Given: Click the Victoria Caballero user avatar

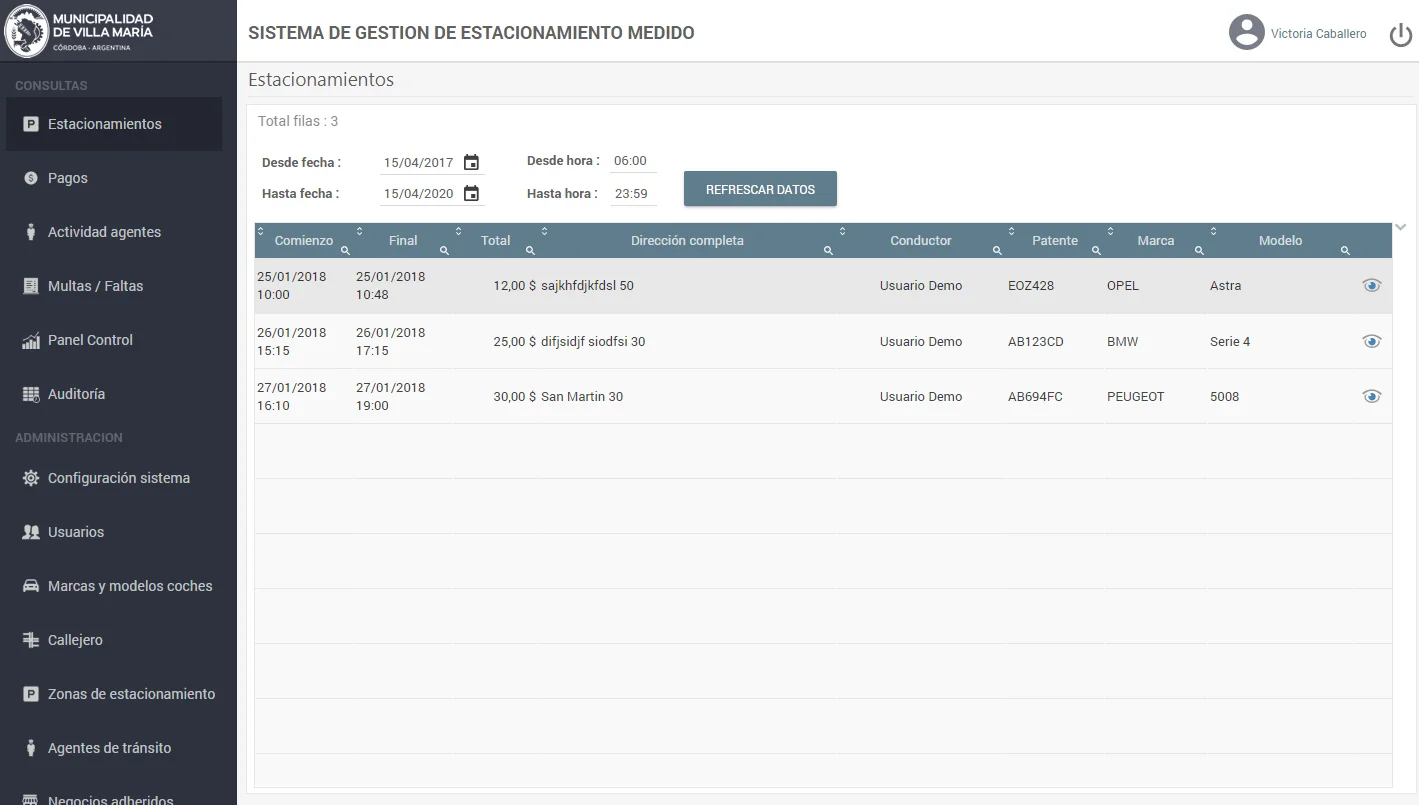Looking at the screenshot, I should [1246, 32].
